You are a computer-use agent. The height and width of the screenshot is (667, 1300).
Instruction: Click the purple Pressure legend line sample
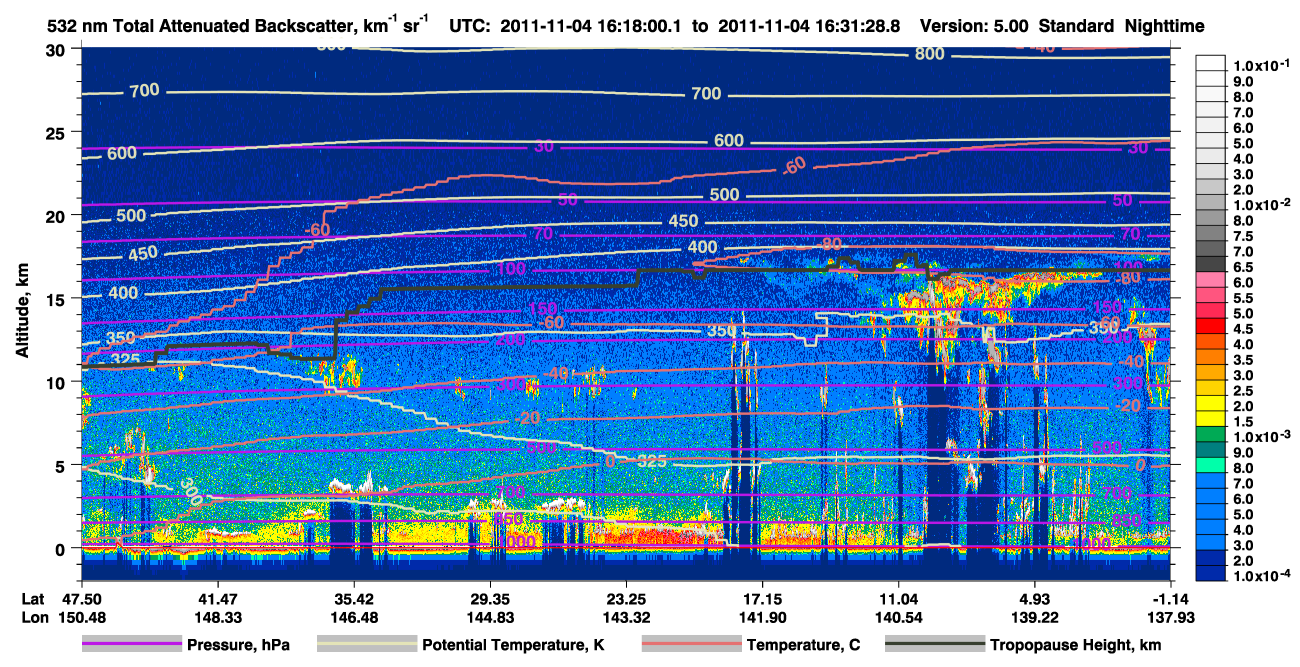131,645
